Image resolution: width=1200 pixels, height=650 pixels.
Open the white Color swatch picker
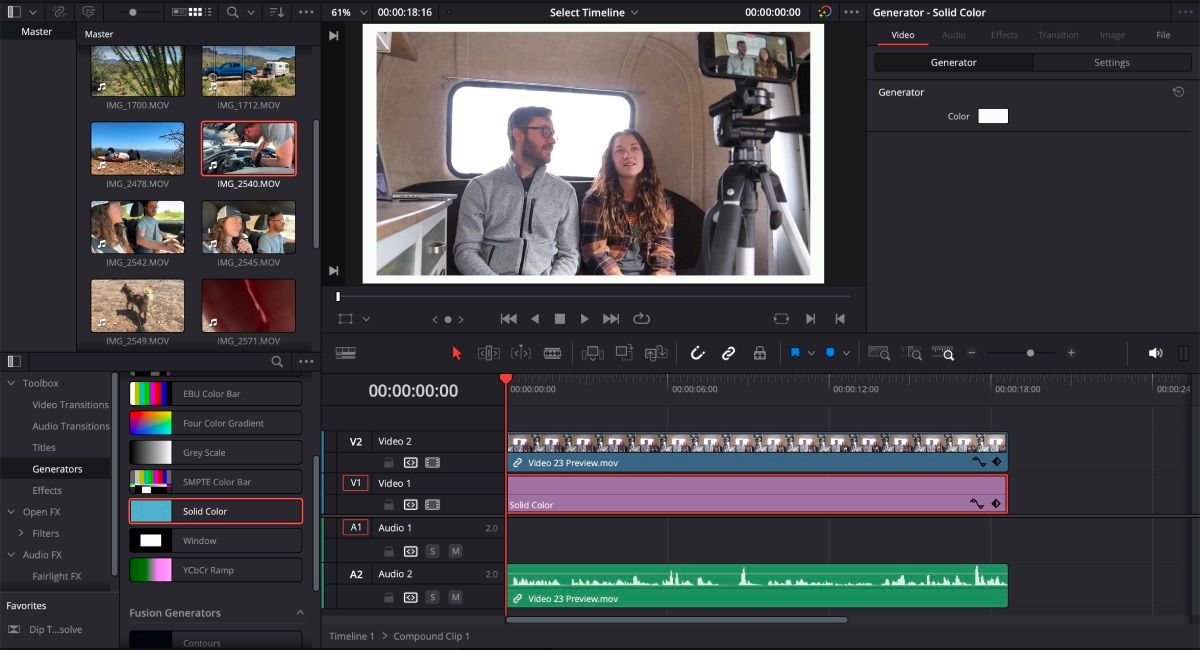pyautogui.click(x=993, y=116)
